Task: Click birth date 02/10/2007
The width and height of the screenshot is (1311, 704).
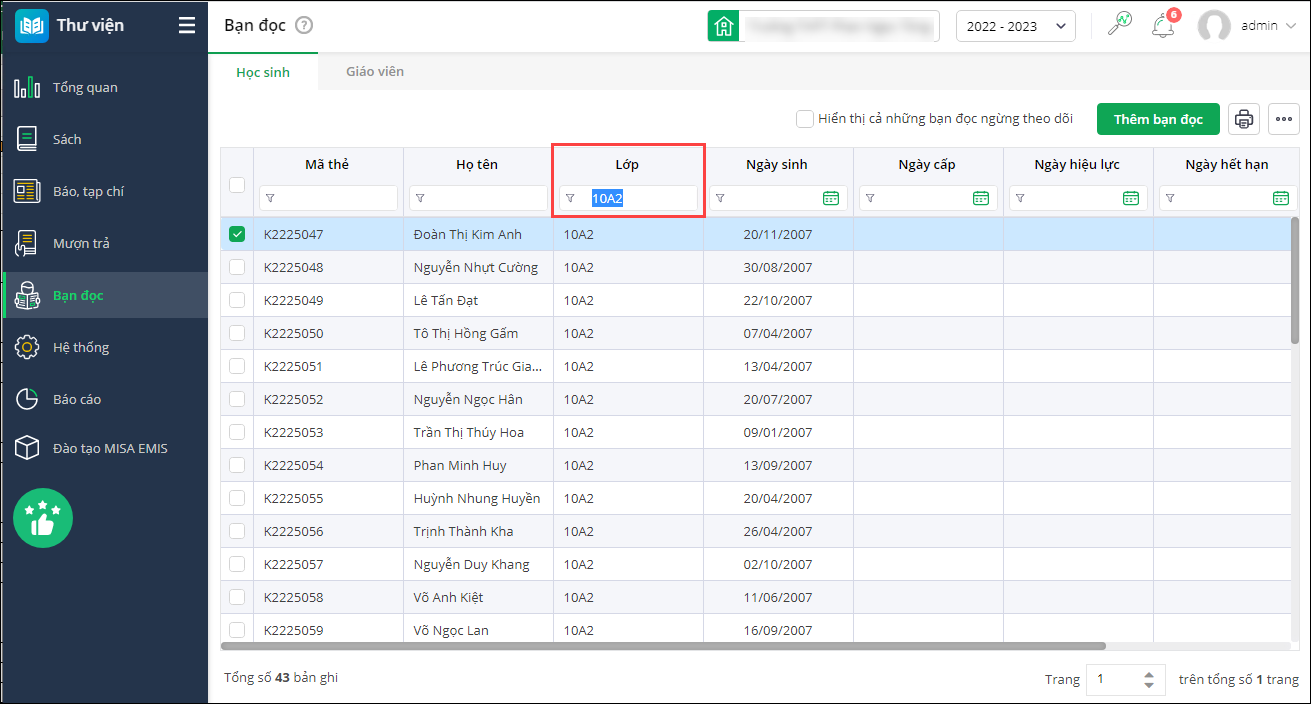Action: pyautogui.click(x=778, y=564)
